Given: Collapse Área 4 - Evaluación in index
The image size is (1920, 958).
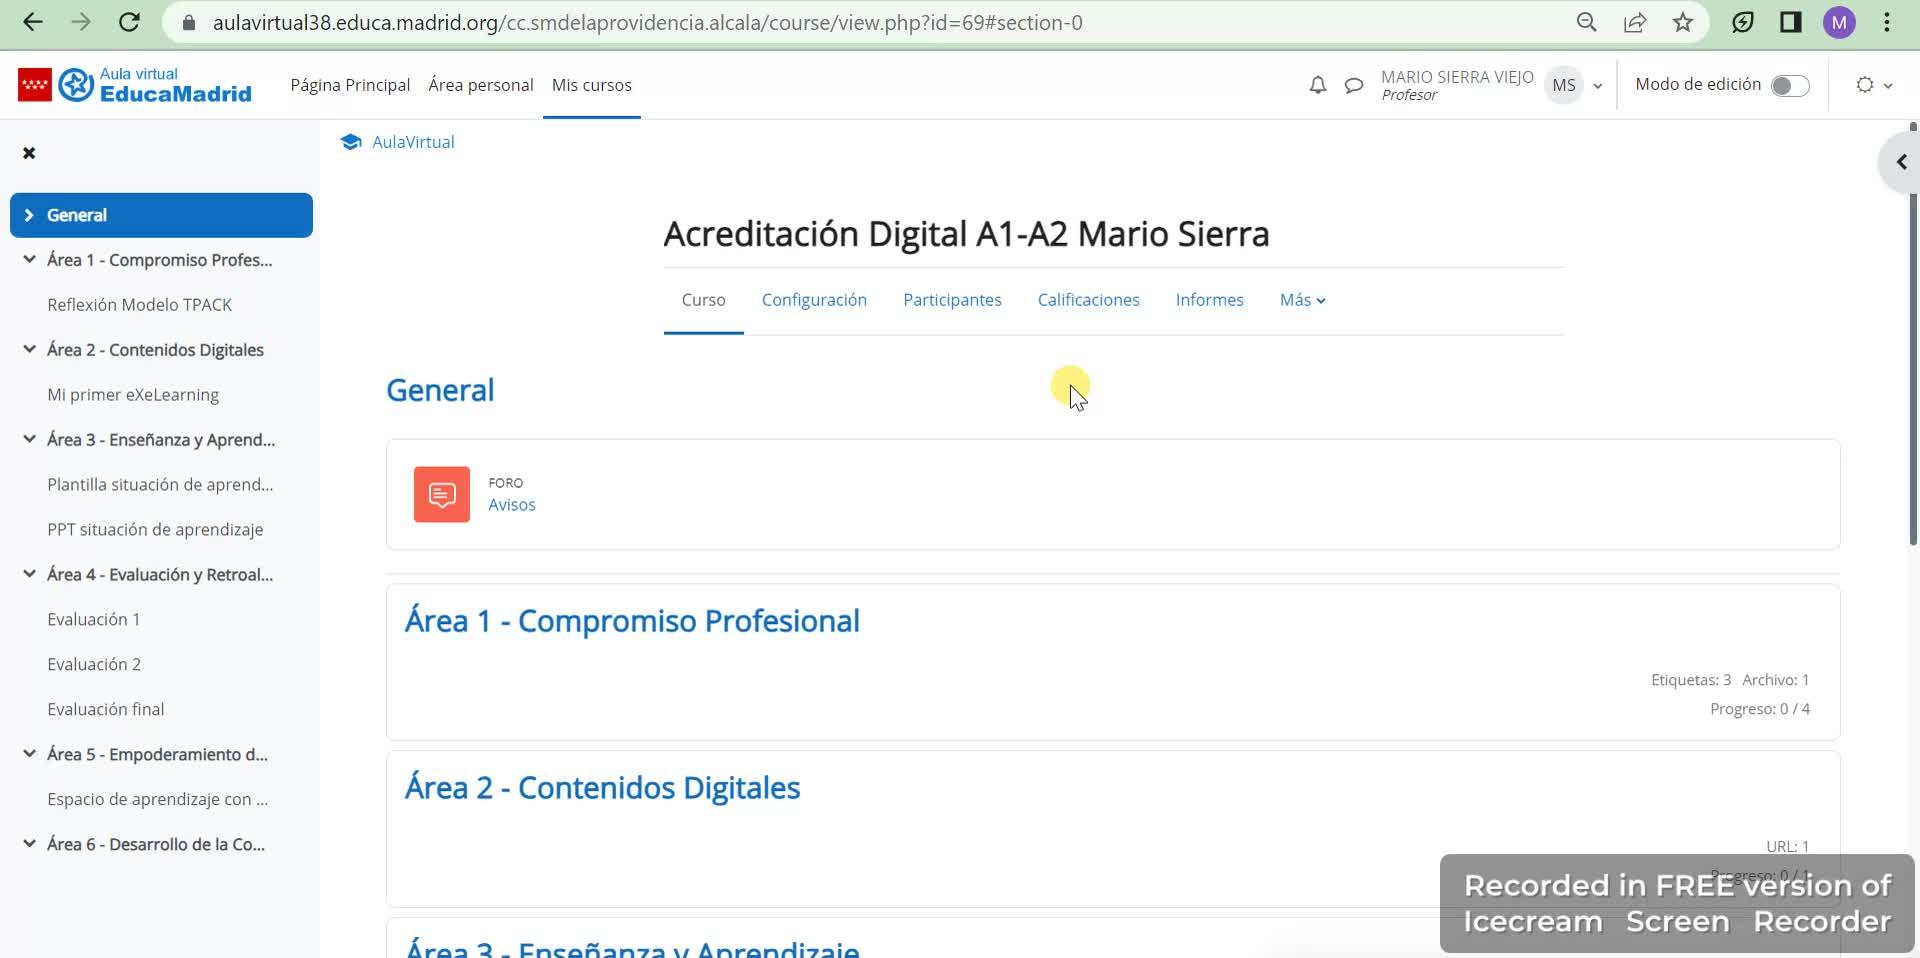Looking at the screenshot, I should 29,574.
